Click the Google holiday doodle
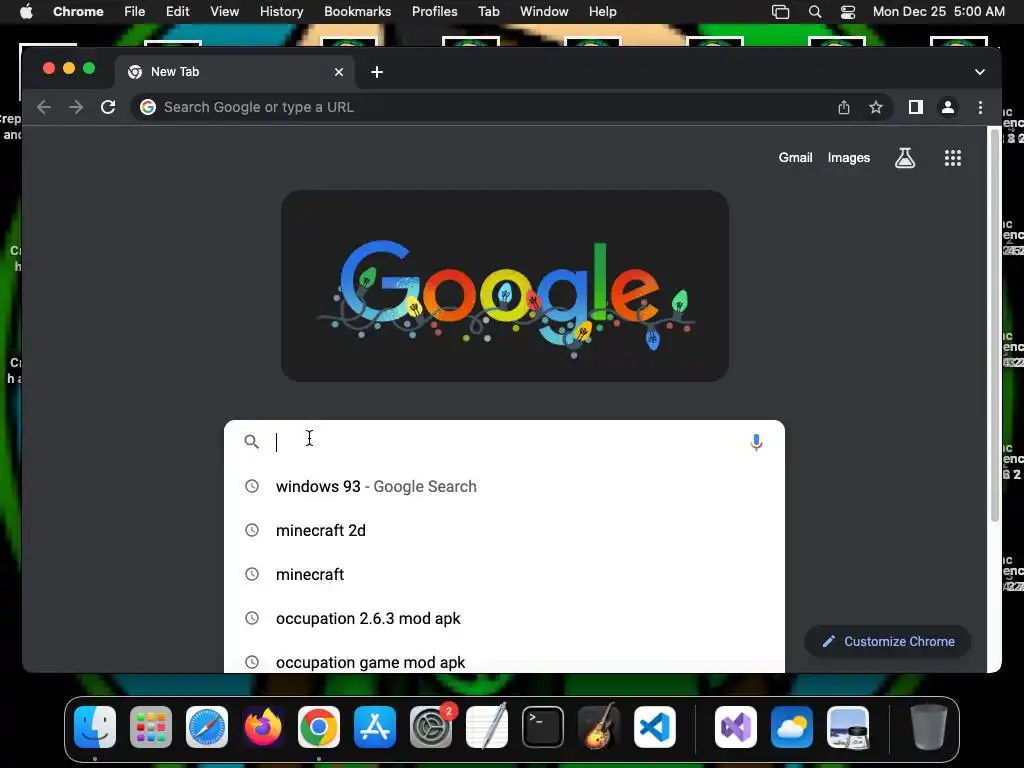 [505, 286]
